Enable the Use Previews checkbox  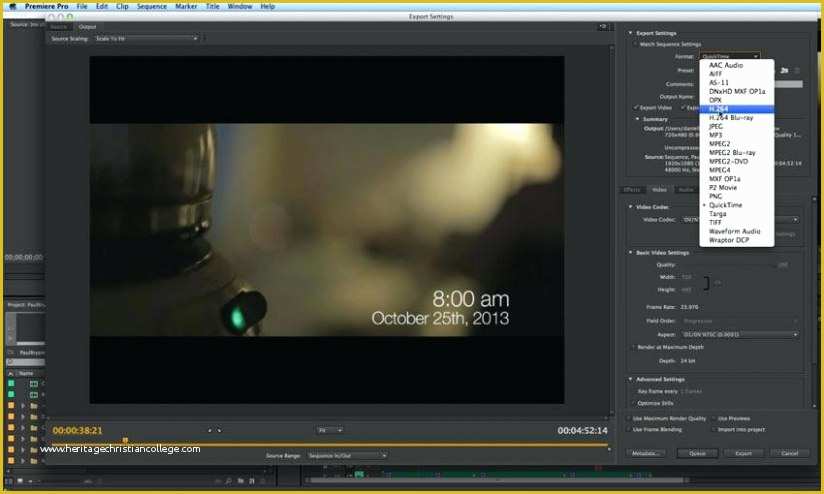[x=714, y=418]
